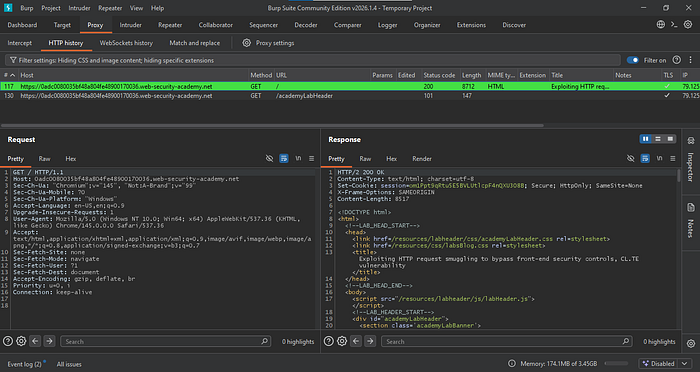This screenshot has height=372, width=700.
Task: Switch to the Decoder tab
Action: tap(306, 25)
